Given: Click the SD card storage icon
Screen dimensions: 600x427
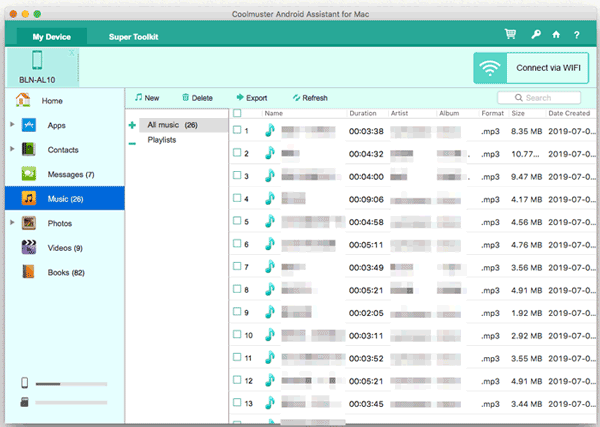Looking at the screenshot, I should click(x=24, y=402).
